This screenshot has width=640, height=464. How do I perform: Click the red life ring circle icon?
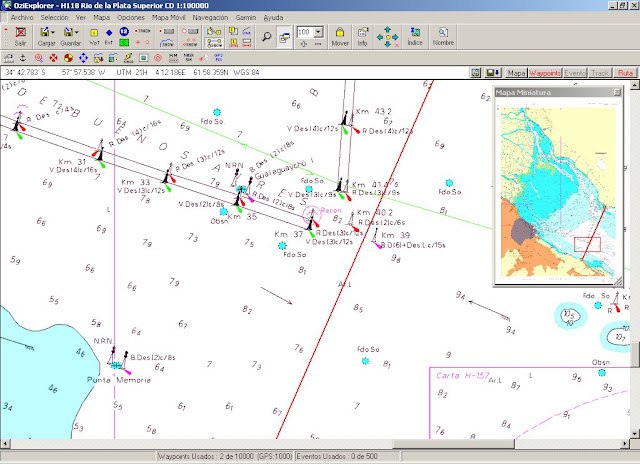[x=53, y=58]
